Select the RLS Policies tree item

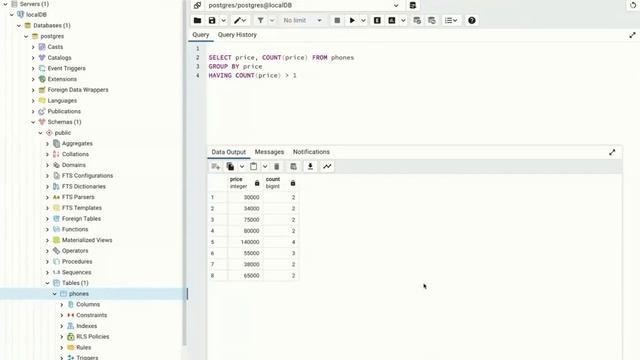pos(93,337)
